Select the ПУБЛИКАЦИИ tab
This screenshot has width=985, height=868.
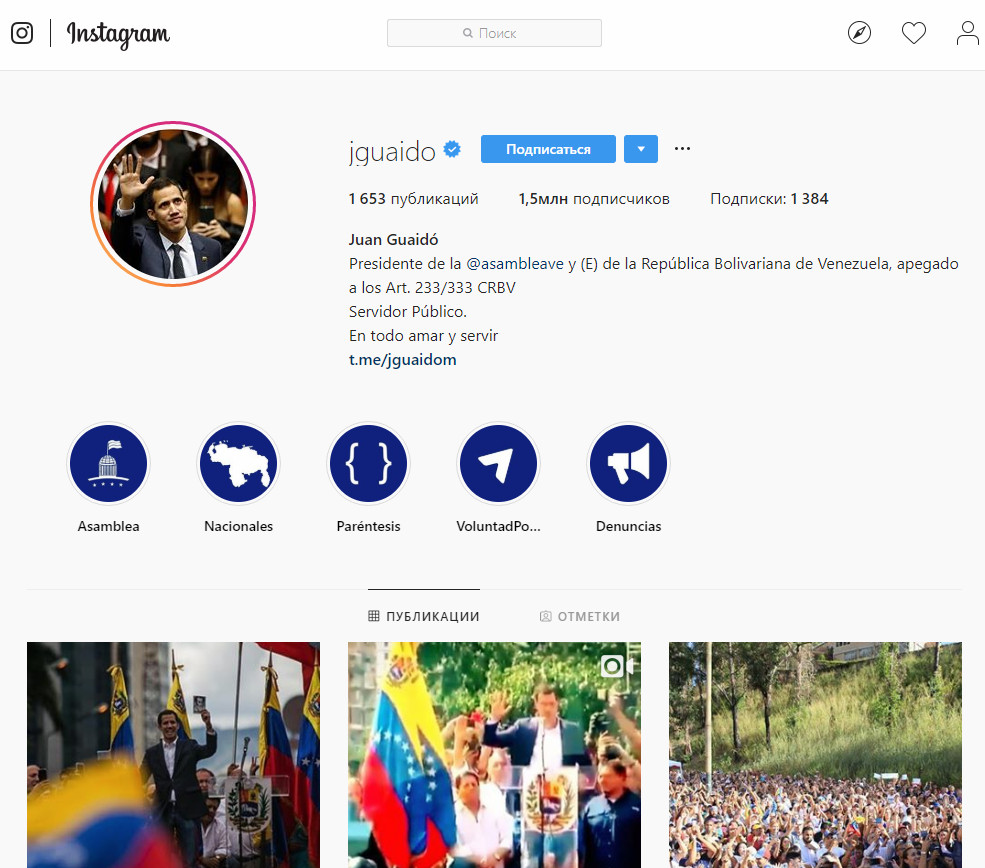click(x=424, y=616)
